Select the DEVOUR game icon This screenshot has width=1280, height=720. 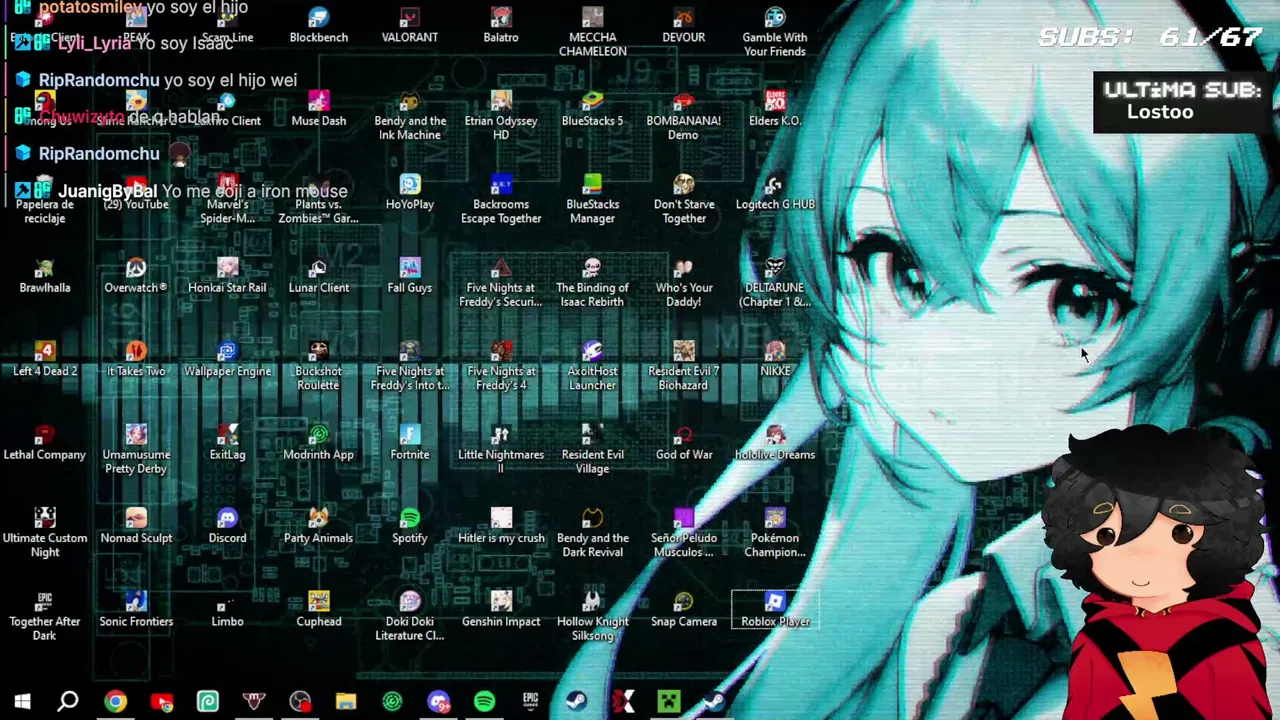click(x=684, y=26)
